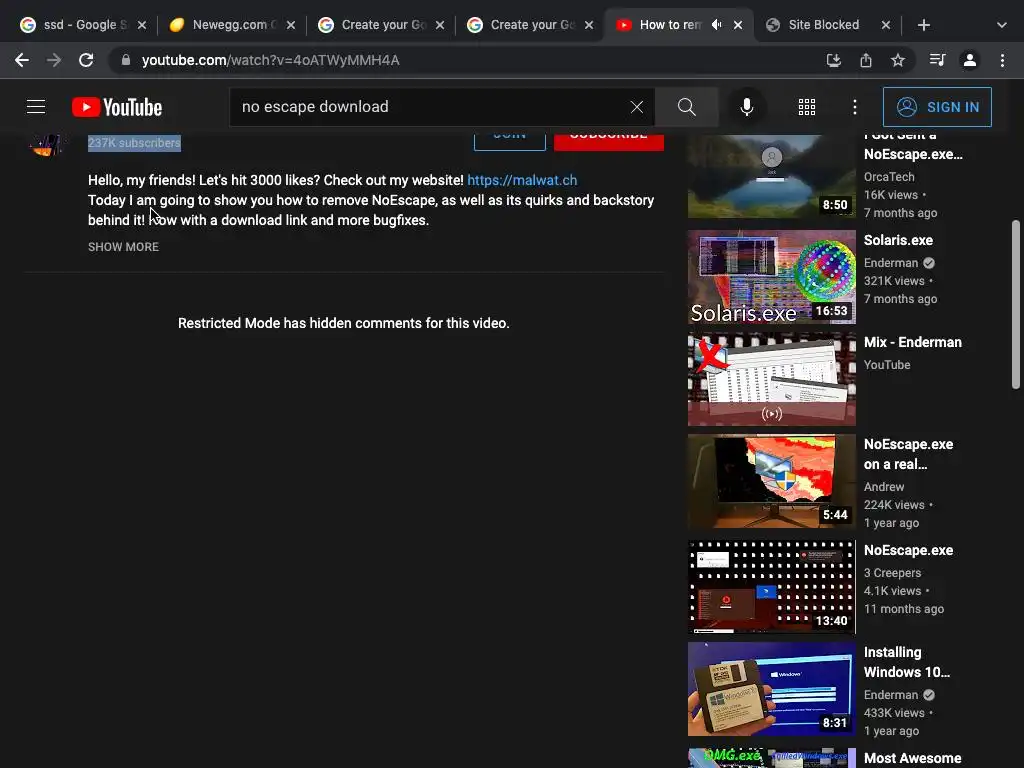Expand the description with SHOW MORE
Image resolution: width=1024 pixels, height=768 pixels.
point(123,247)
